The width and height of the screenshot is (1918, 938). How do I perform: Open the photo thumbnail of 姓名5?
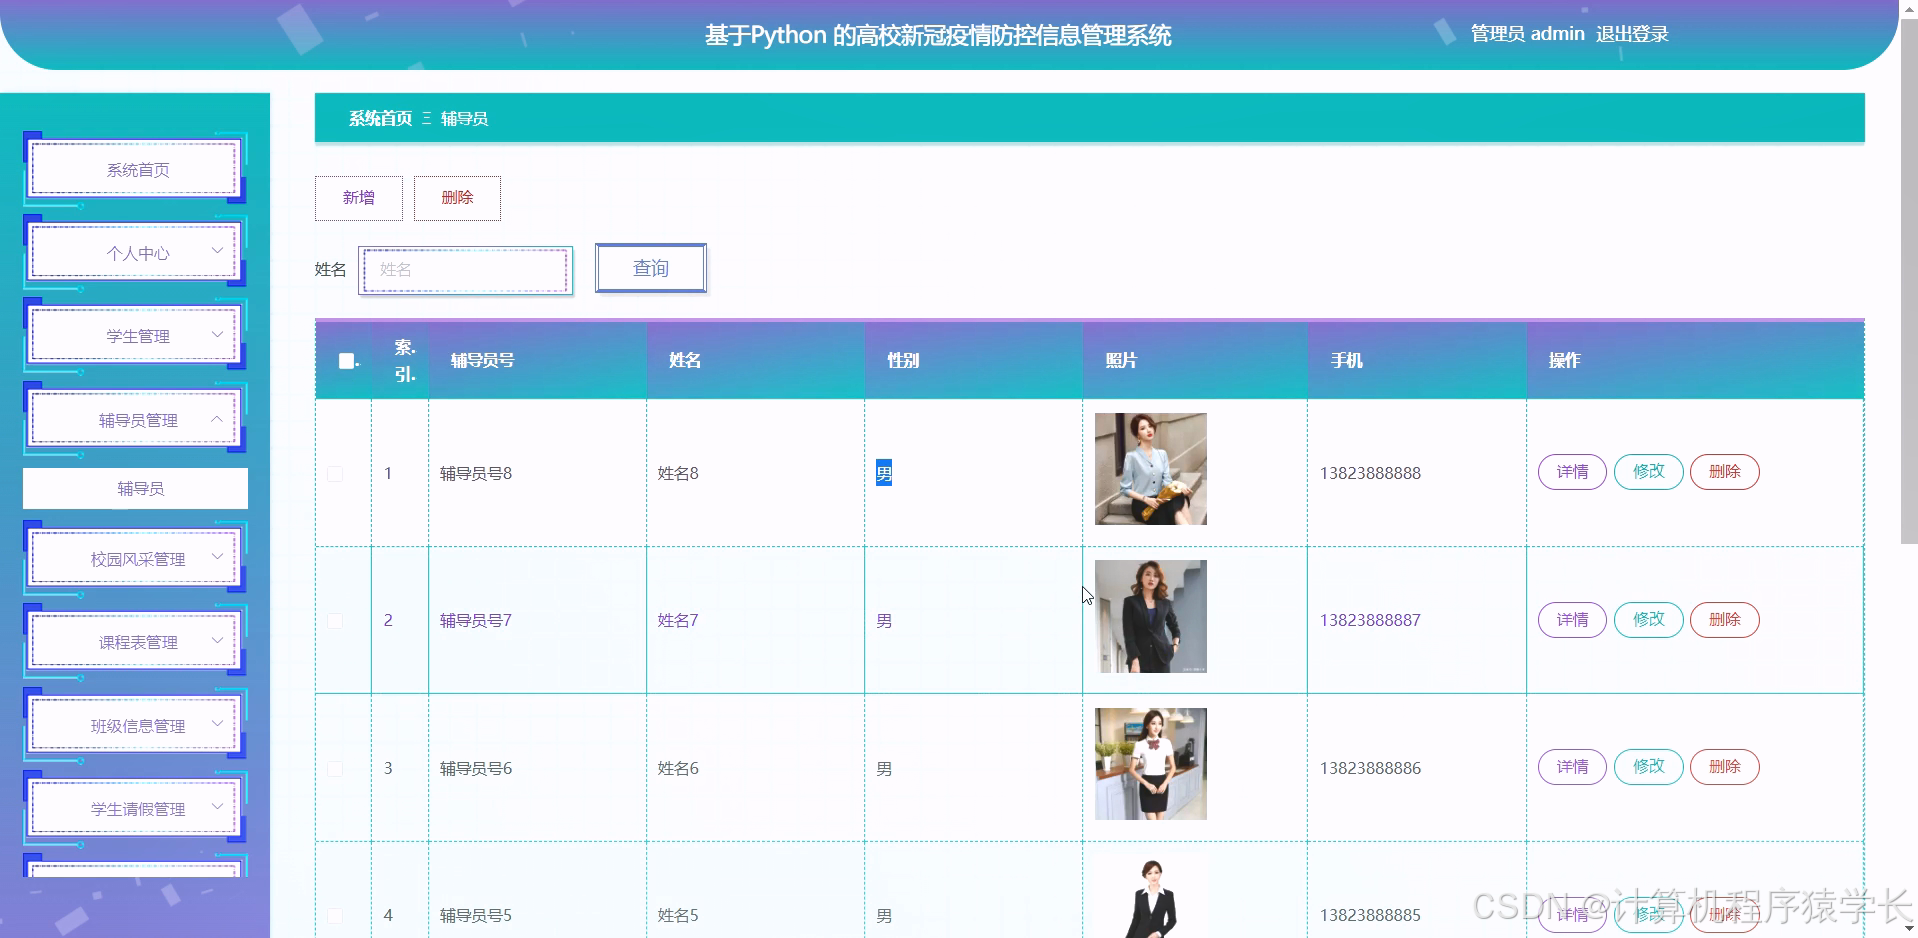pyautogui.click(x=1151, y=897)
